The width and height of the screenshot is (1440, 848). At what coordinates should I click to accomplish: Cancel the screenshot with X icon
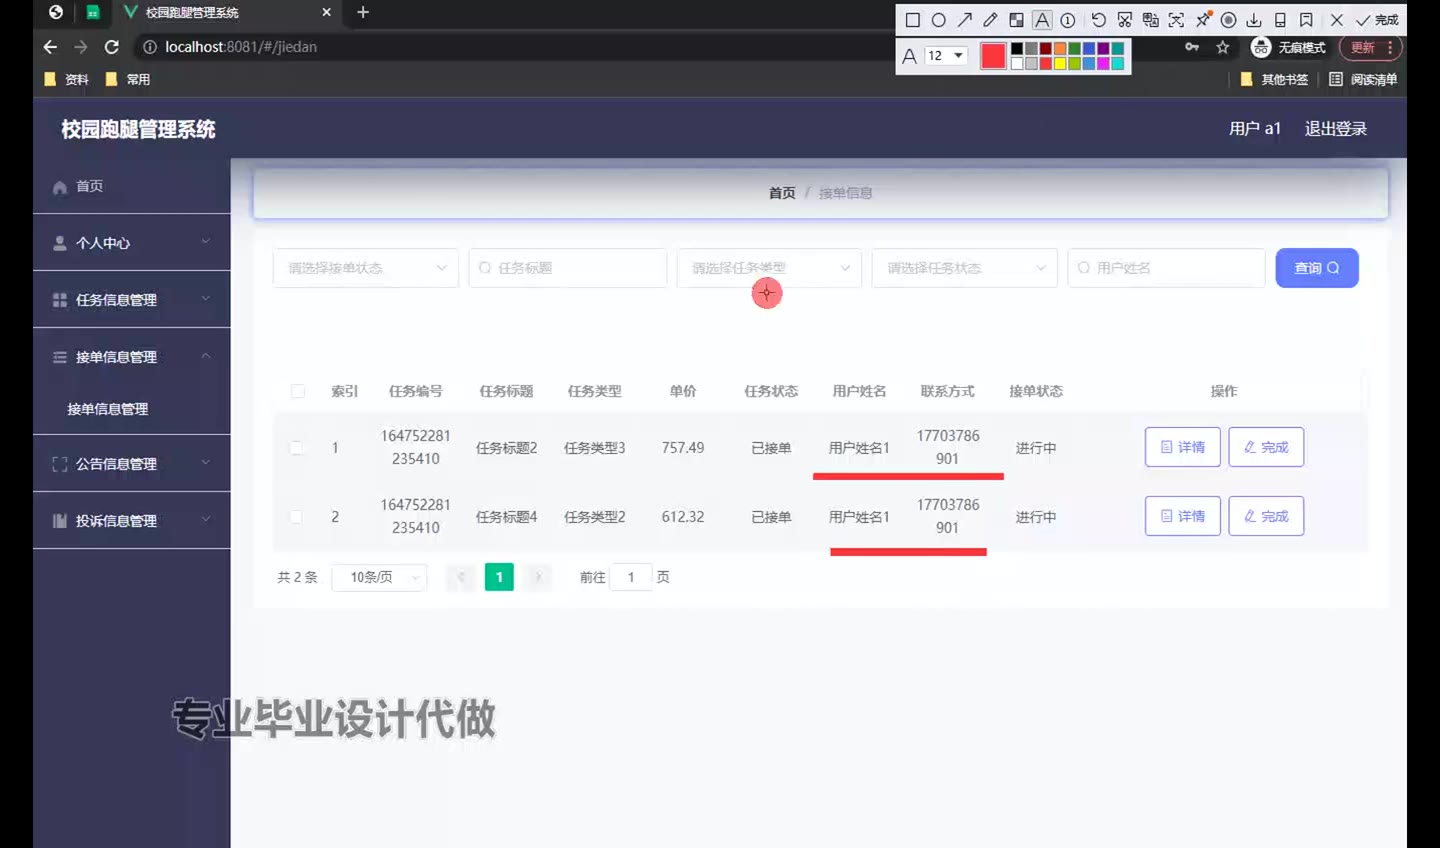1336,20
